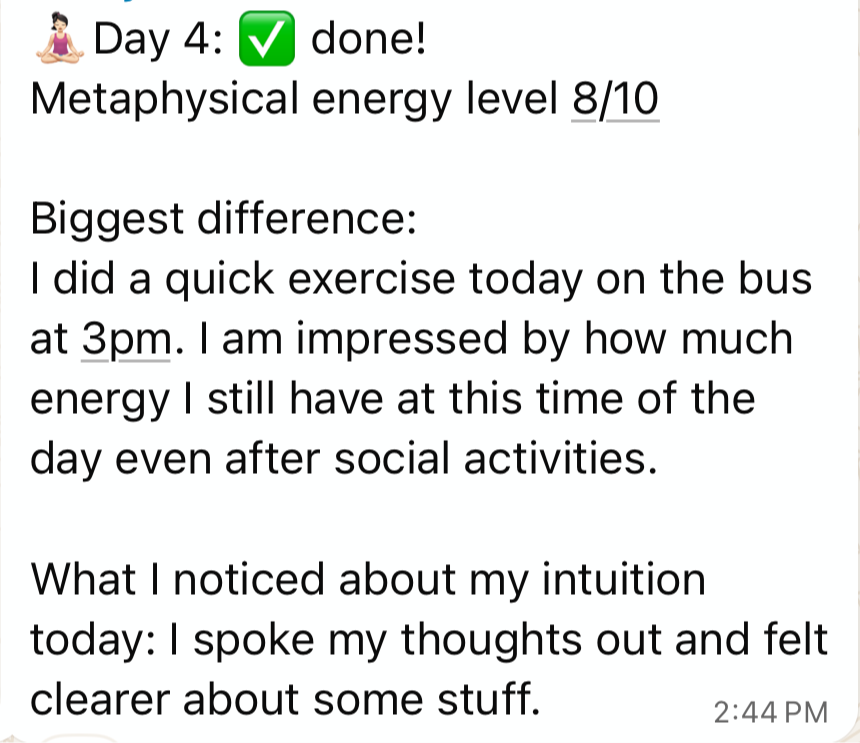Click the green check mark emoji
860x743 pixels.
click(267, 39)
